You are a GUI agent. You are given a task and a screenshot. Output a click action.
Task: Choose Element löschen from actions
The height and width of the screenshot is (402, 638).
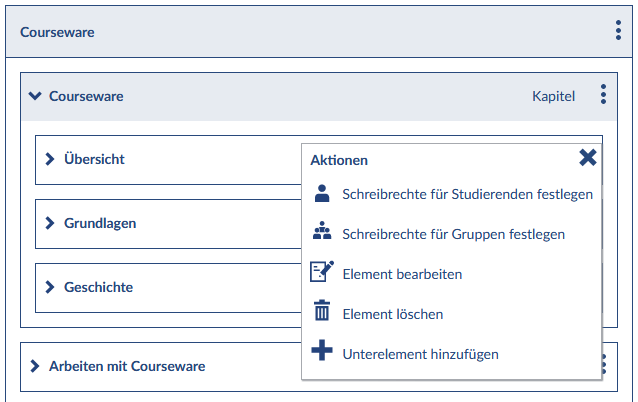(392, 314)
